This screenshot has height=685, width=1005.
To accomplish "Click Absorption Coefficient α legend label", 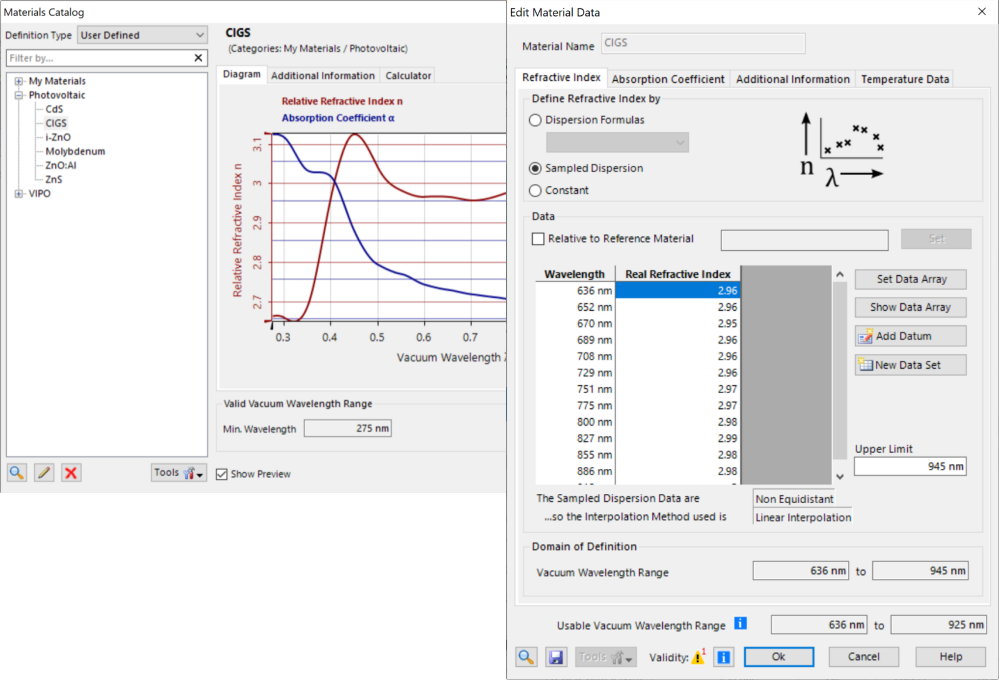I will click(x=338, y=119).
